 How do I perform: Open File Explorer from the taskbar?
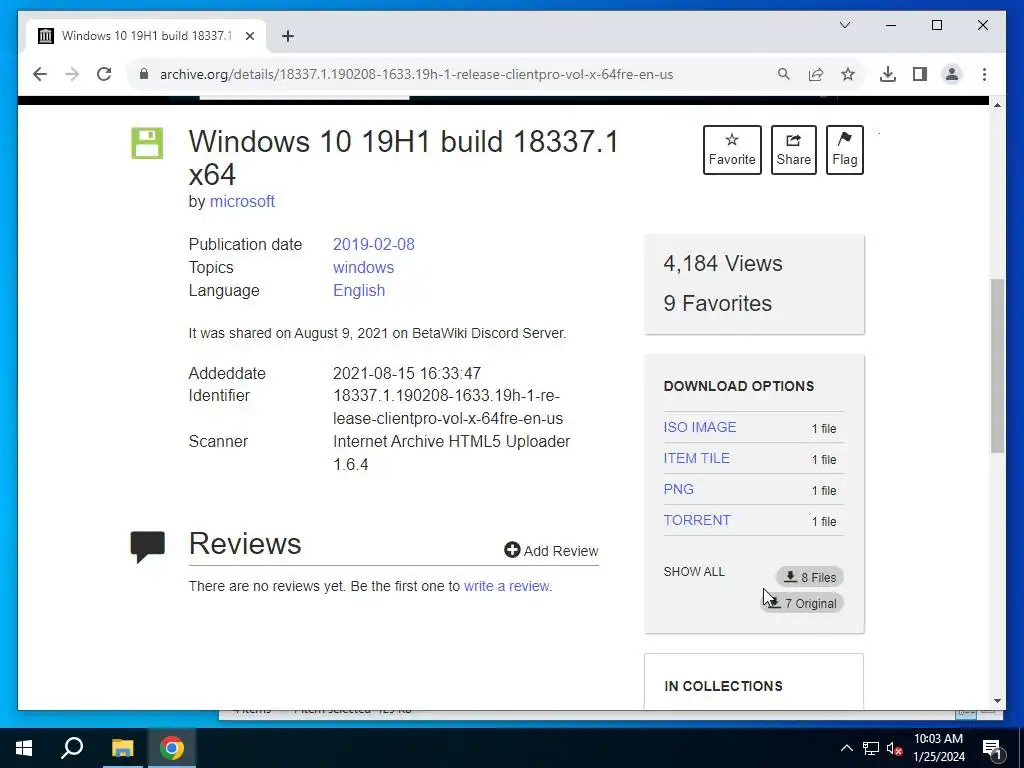(x=122, y=748)
